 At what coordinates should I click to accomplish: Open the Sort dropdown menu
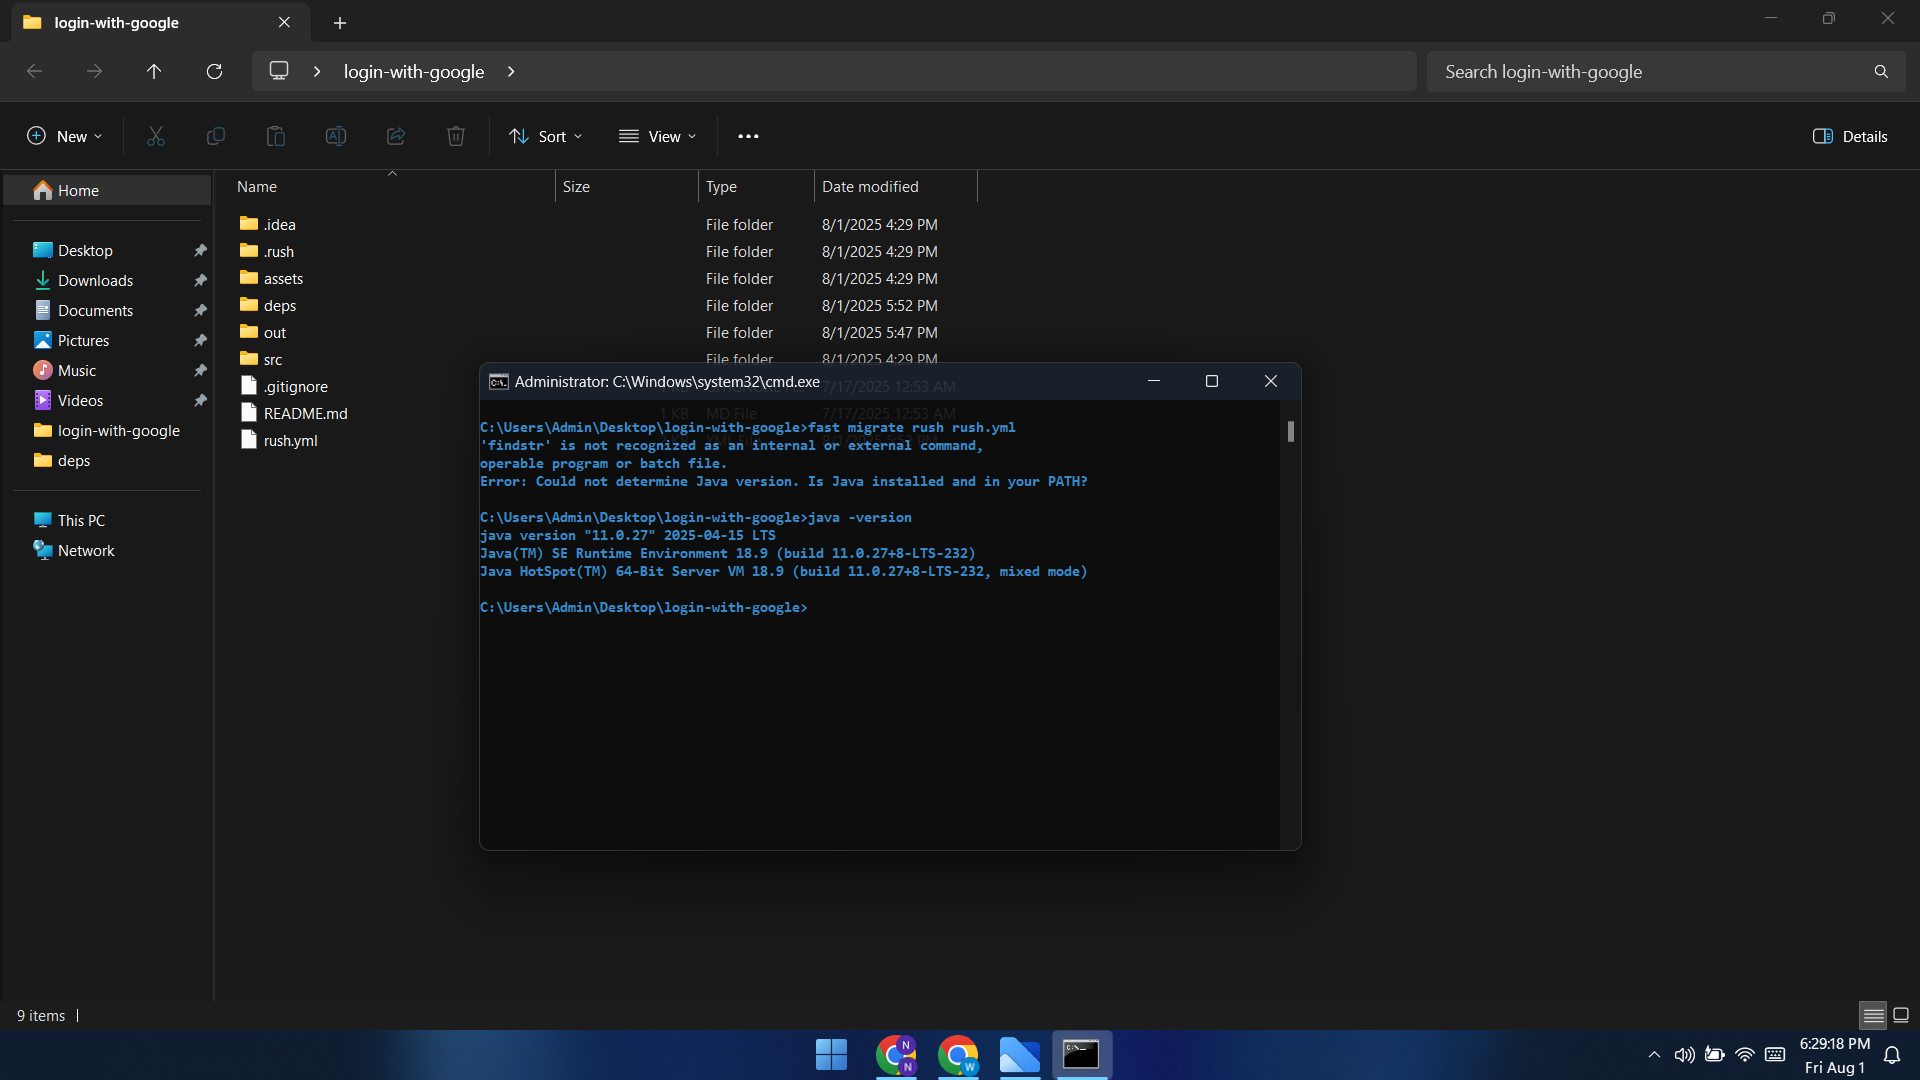point(546,136)
